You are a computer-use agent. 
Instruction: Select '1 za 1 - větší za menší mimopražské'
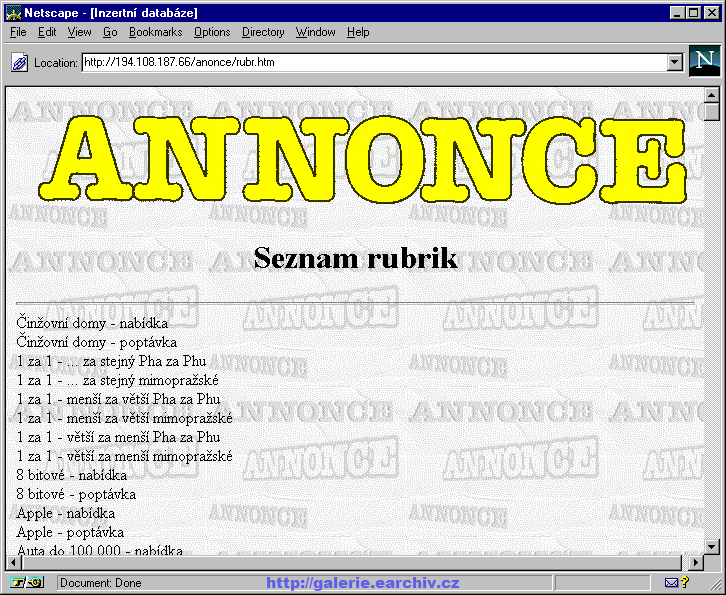coord(125,456)
